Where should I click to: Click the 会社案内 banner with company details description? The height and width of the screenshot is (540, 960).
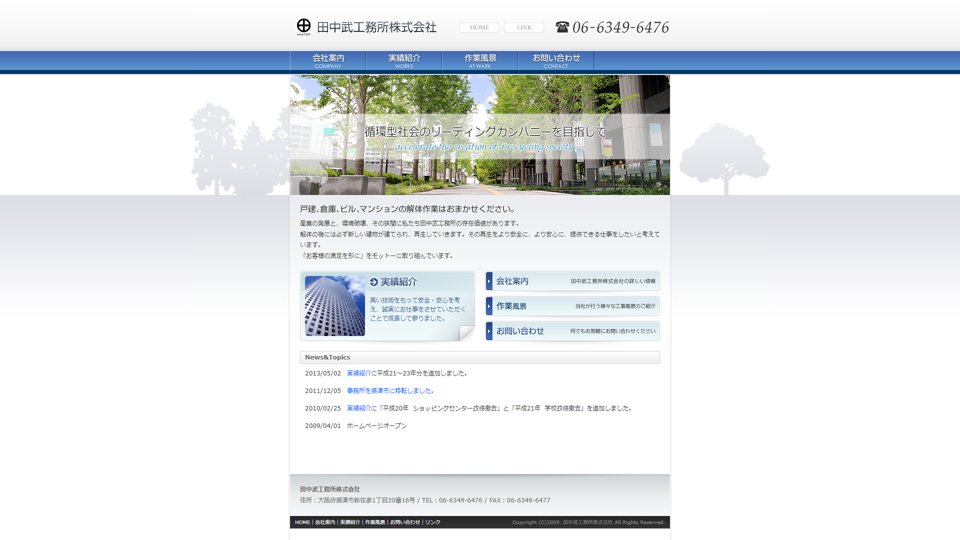pyautogui.click(x=572, y=281)
